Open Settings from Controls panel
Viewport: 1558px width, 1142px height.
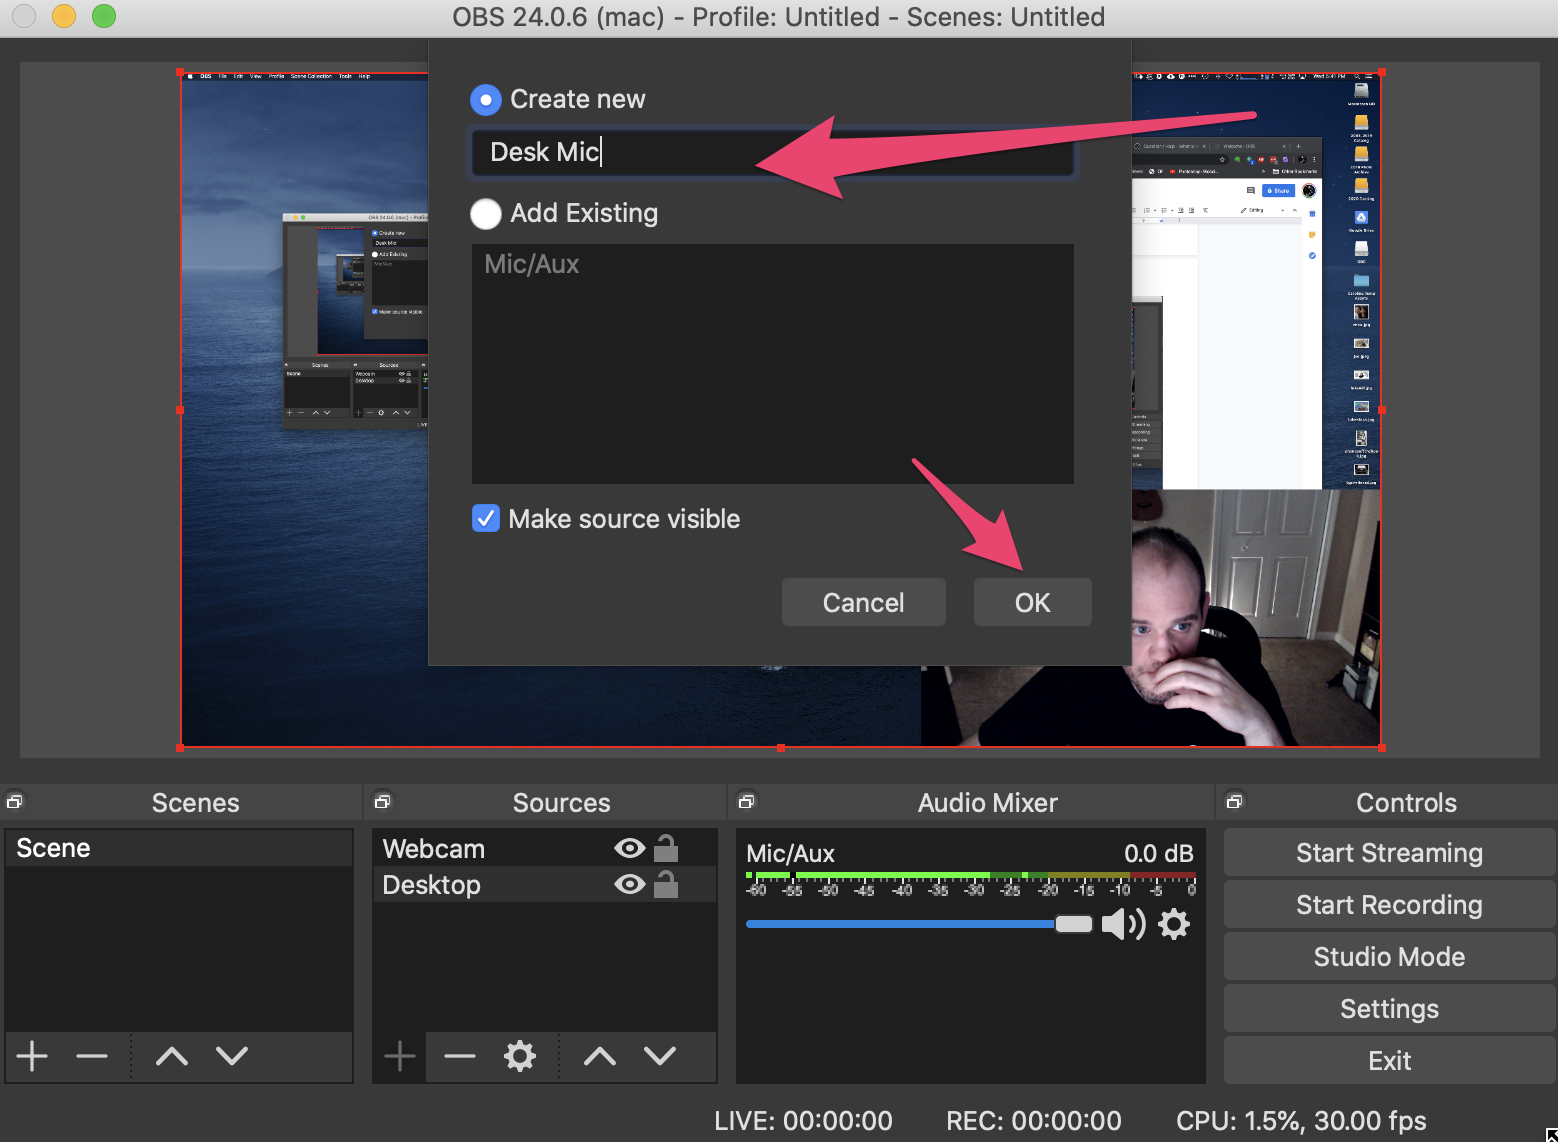(x=1390, y=1009)
